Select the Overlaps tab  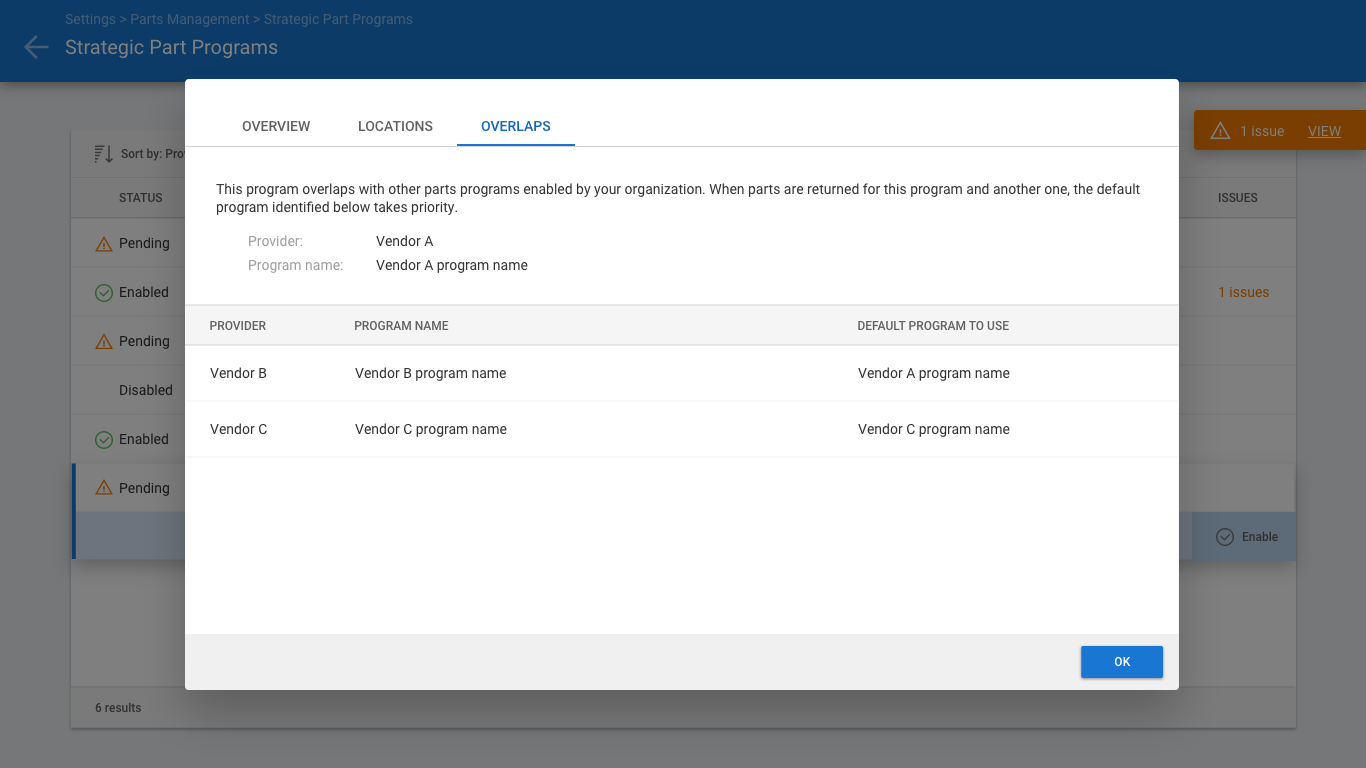click(516, 126)
